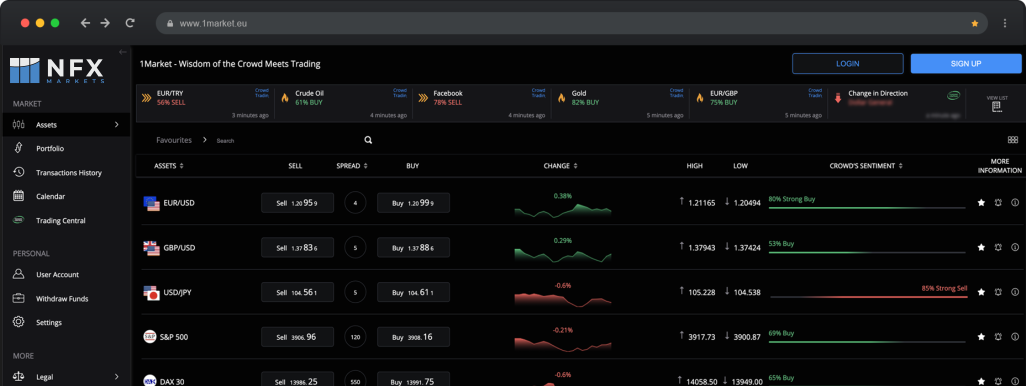Open Transactions History in sidebar
The image size is (1026, 386).
point(69,173)
